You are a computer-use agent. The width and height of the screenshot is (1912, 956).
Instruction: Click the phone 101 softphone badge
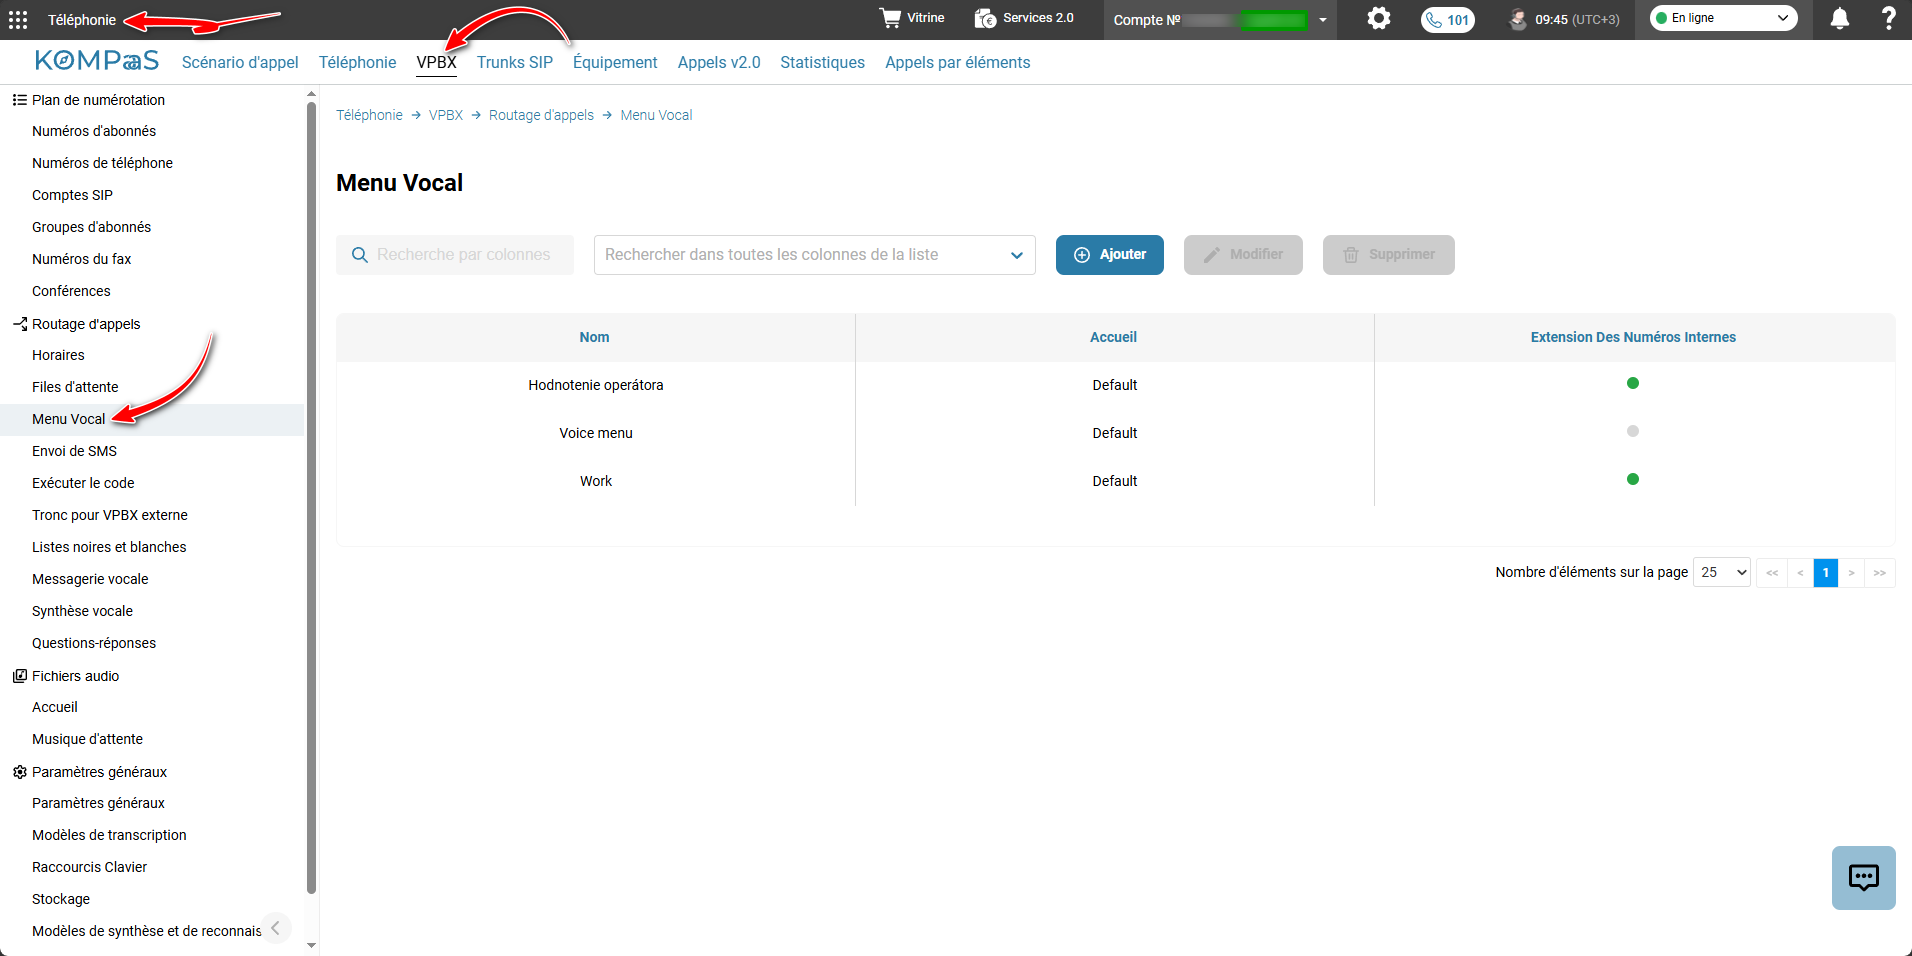(1447, 20)
